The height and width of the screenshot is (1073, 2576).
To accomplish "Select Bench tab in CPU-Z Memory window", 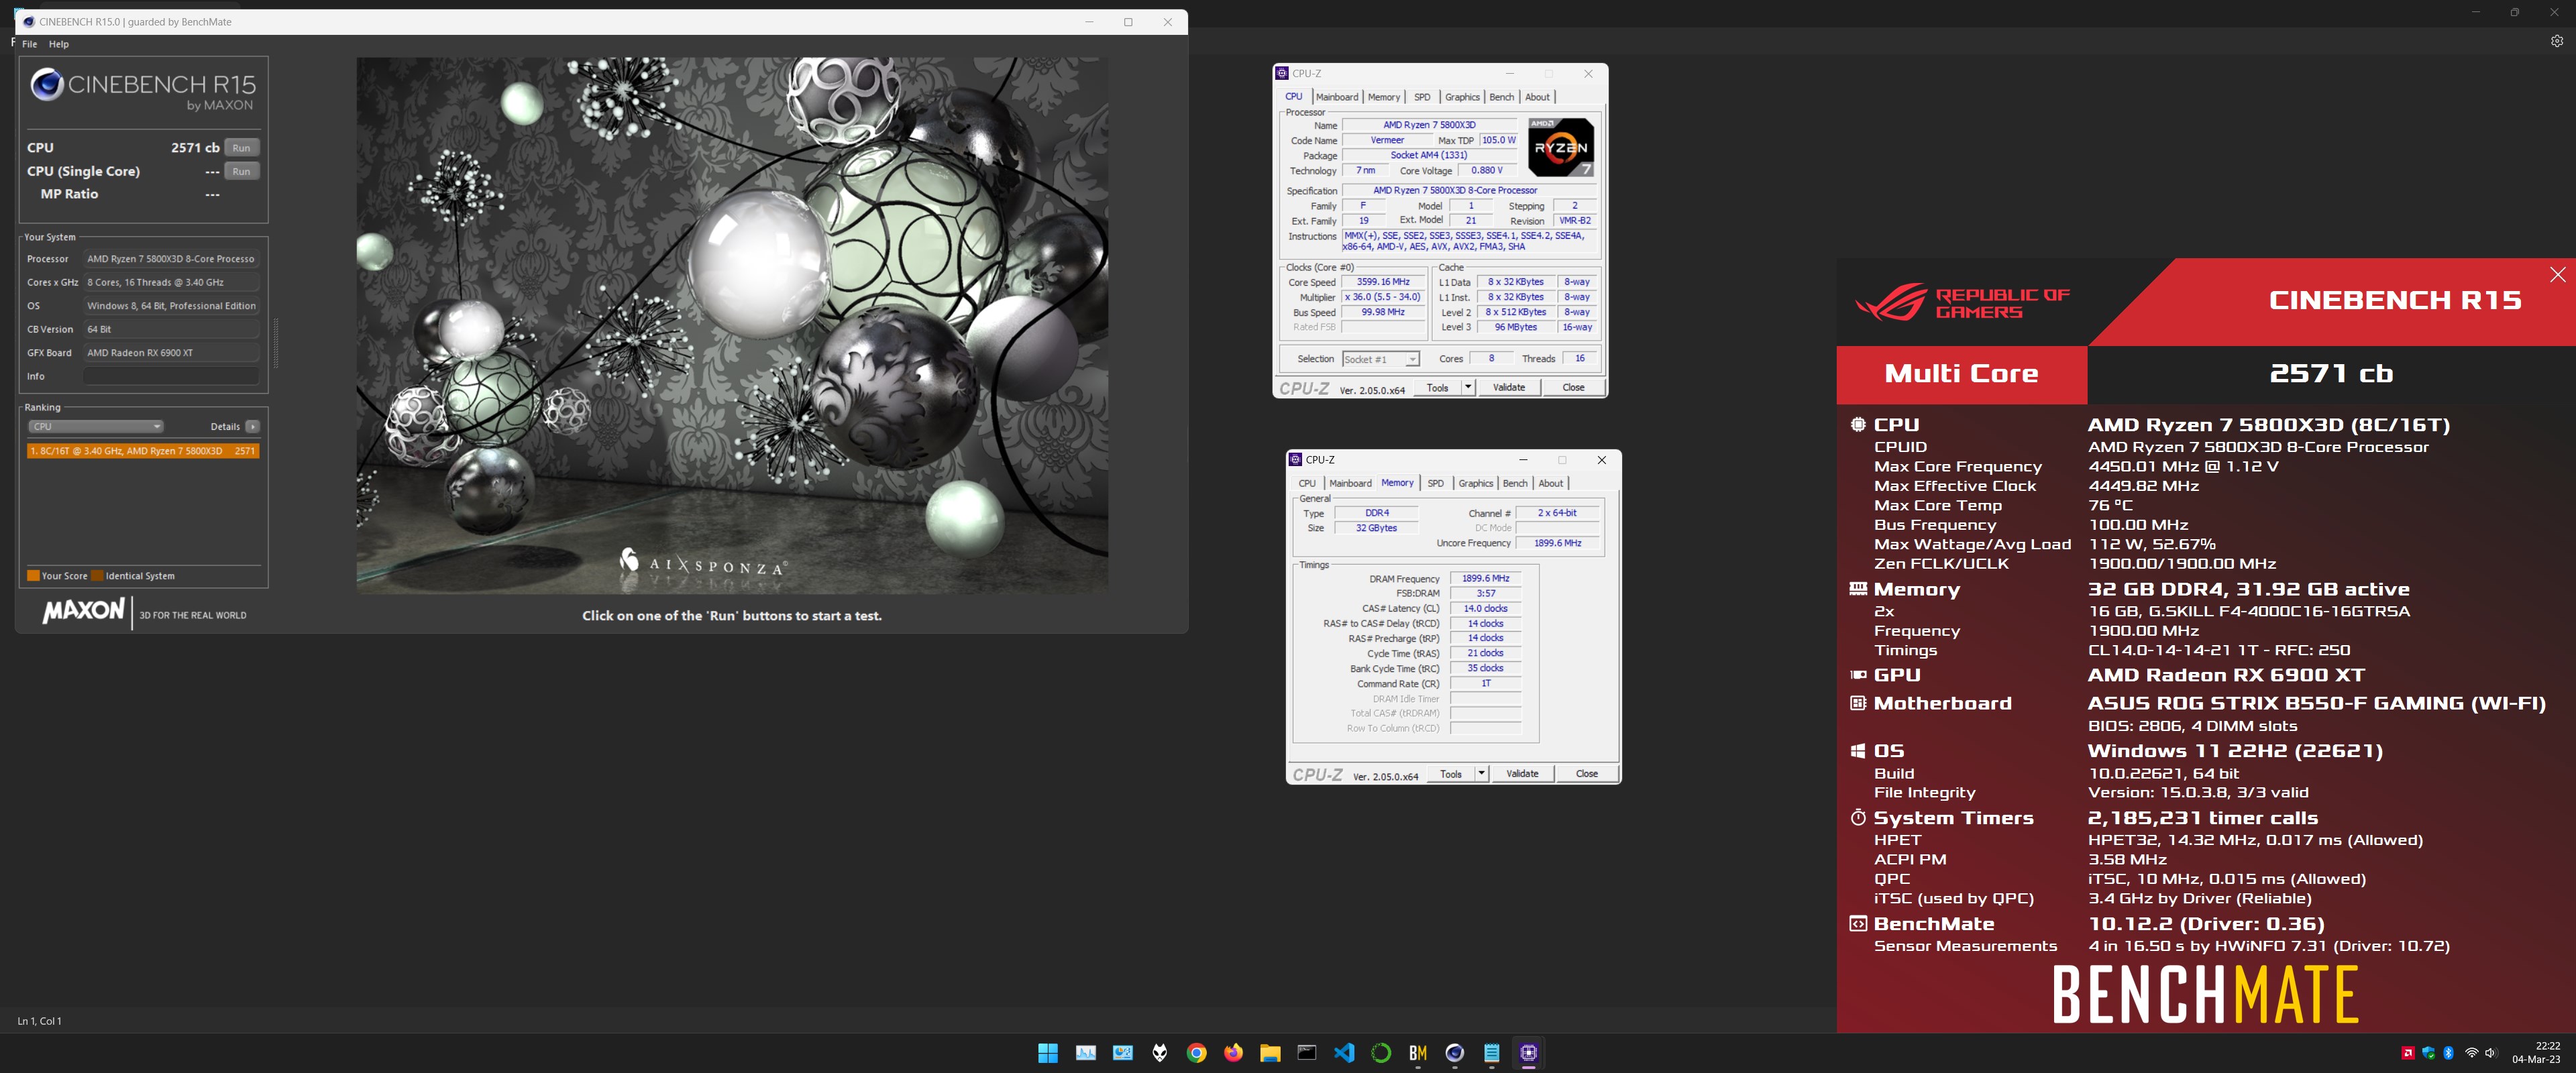I will [x=1515, y=483].
